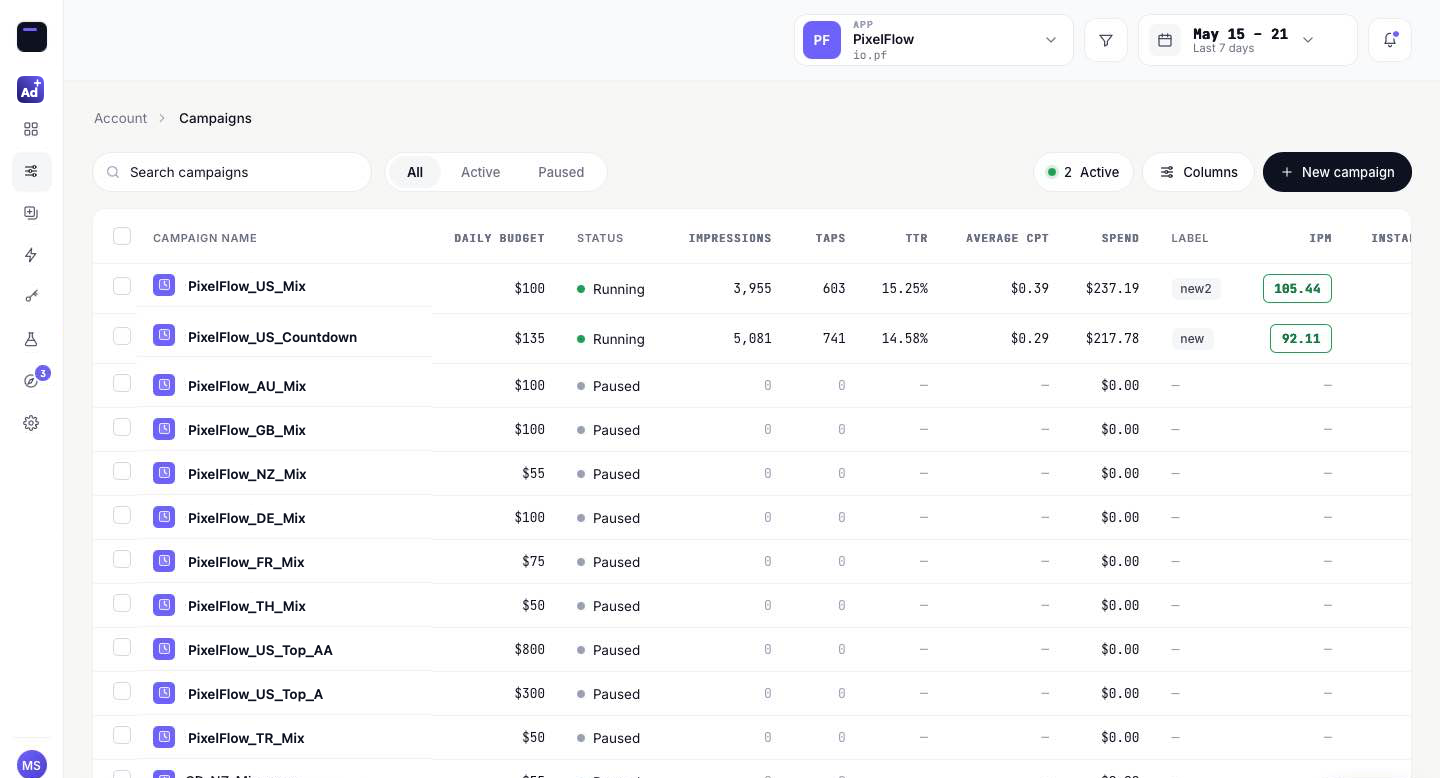Open the PixelFlow_US_Top_AA campaign name
This screenshot has height=778, width=1440.
click(260, 650)
